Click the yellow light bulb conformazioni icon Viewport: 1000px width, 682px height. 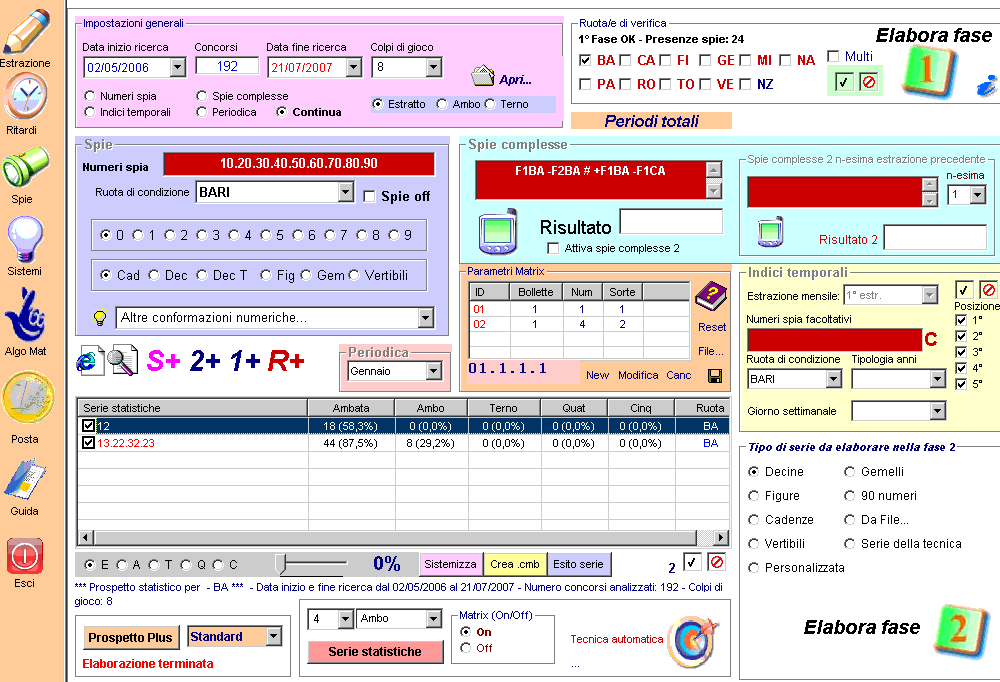tap(99, 317)
